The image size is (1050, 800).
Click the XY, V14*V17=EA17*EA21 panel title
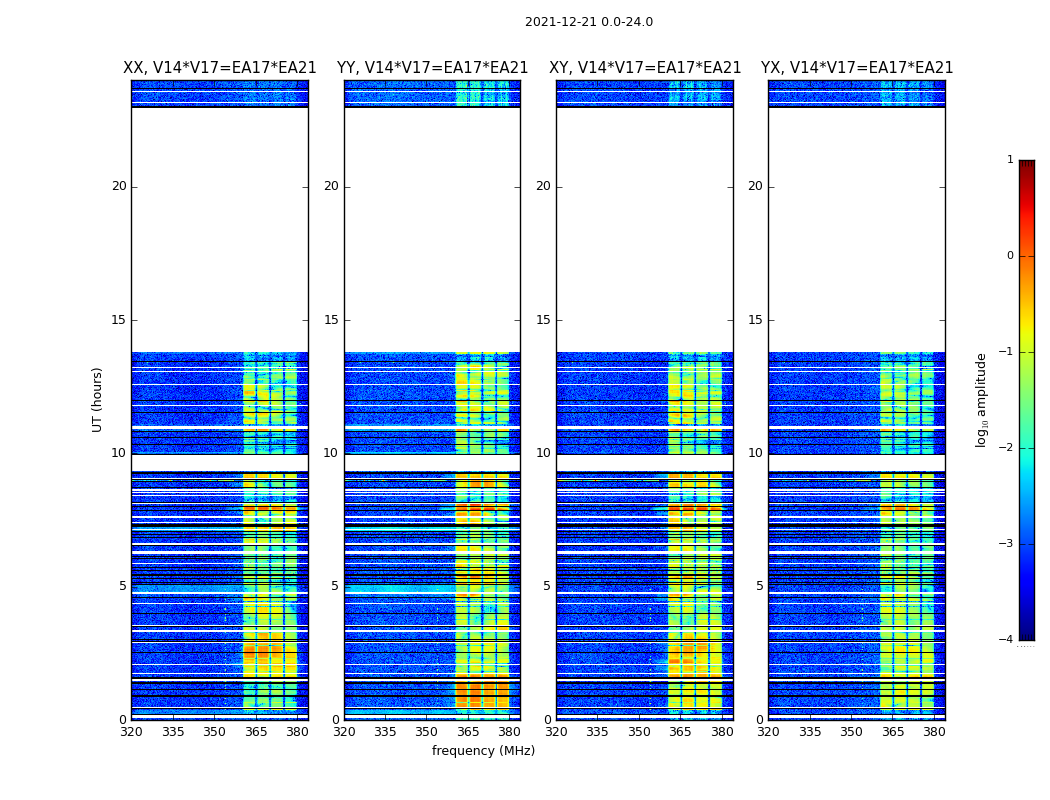pyautogui.click(x=645, y=68)
